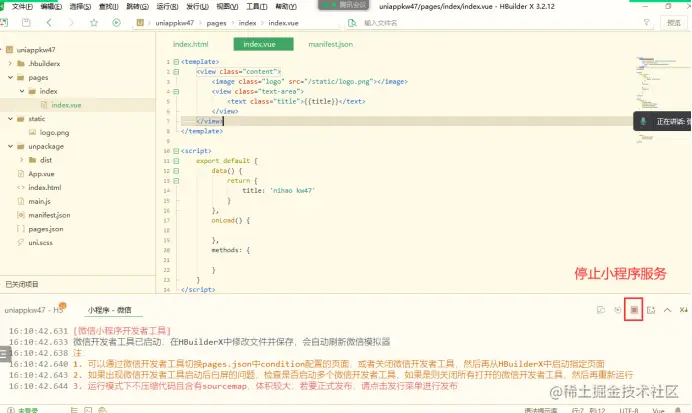Viewport: 692px width, 413px height.
Task: Go forward with the right arrow icon
Action: (x=71, y=23)
